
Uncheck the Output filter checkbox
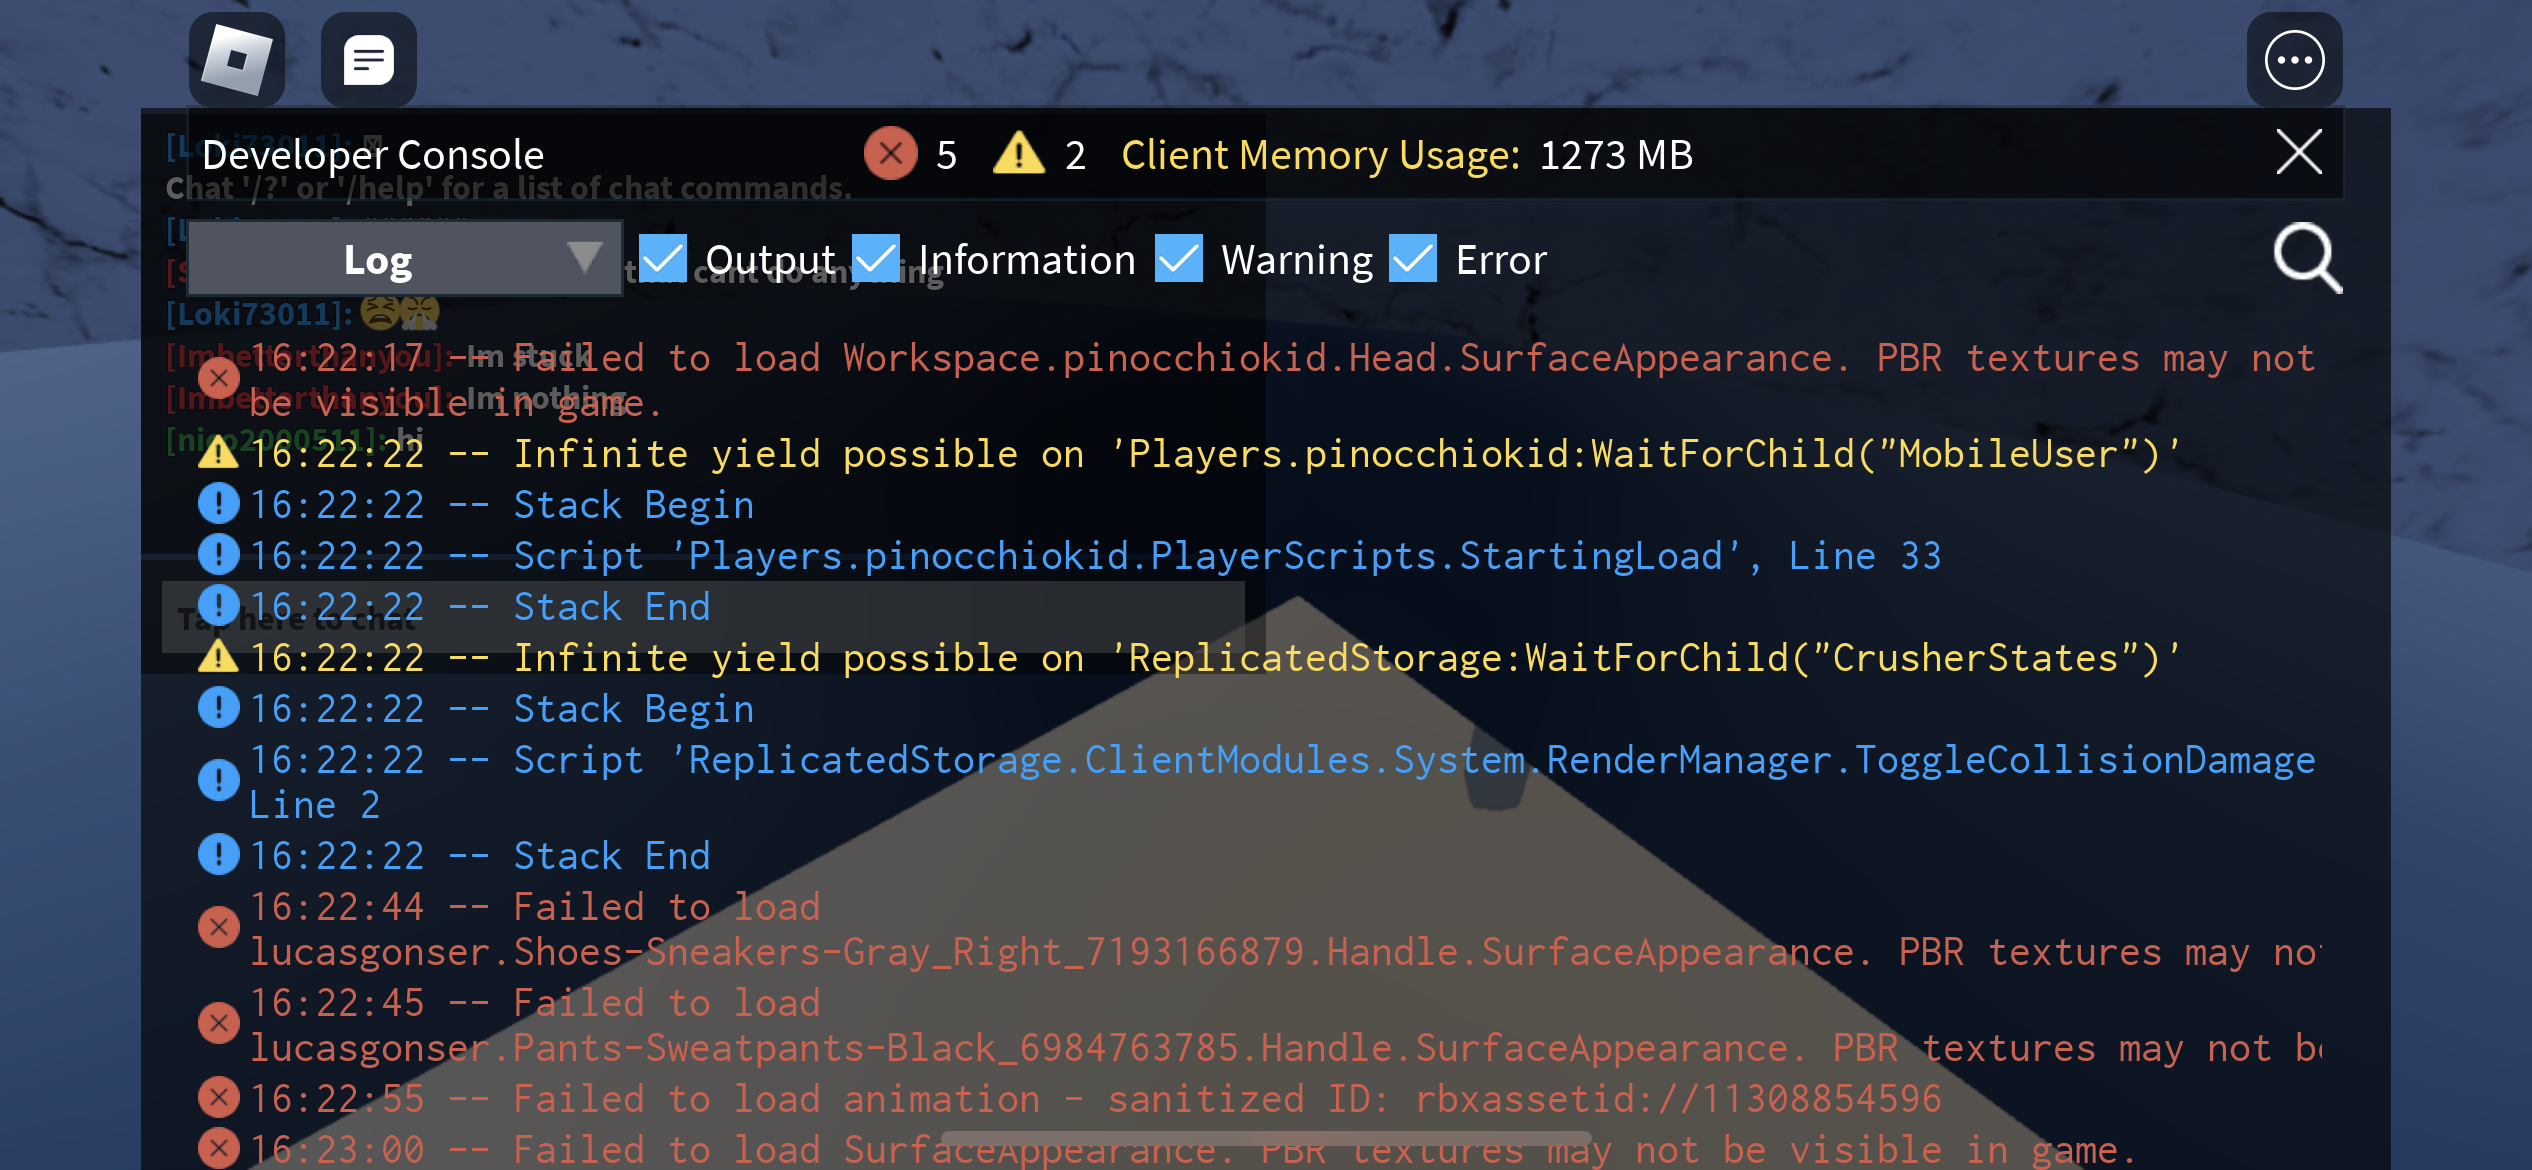coord(662,259)
